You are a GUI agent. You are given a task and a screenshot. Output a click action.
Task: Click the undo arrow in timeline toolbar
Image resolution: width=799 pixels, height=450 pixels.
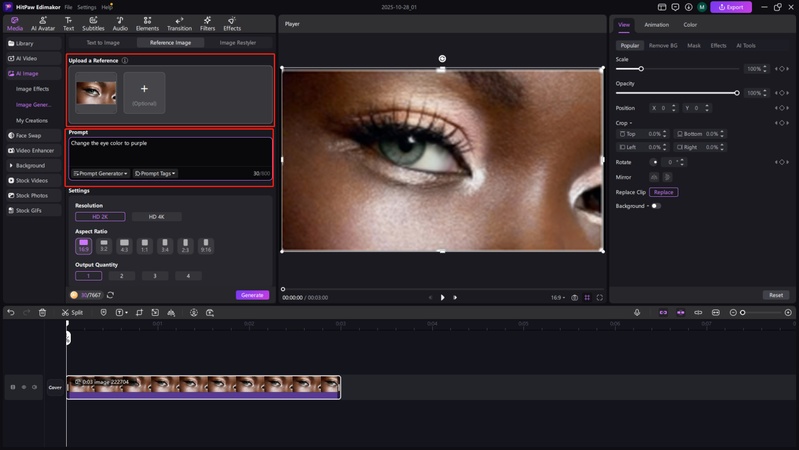click(x=11, y=312)
